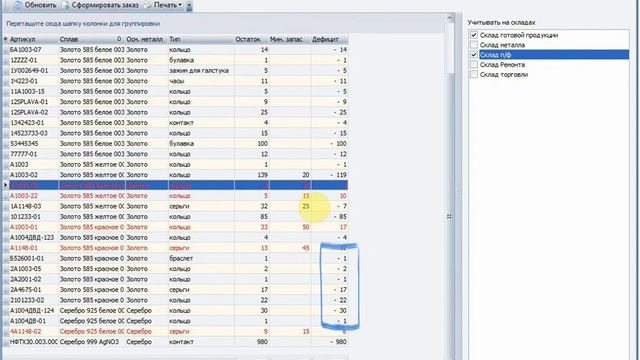This screenshot has width=640, height=360.
Task: Click the браслет type cell
Action: 201,258
